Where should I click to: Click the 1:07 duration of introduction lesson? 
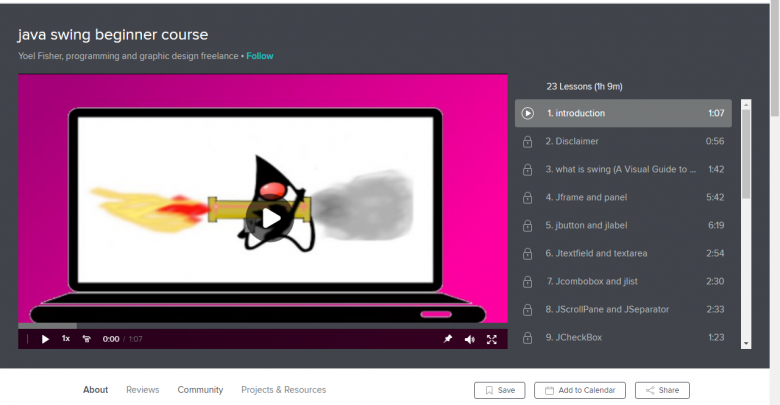tap(716, 113)
